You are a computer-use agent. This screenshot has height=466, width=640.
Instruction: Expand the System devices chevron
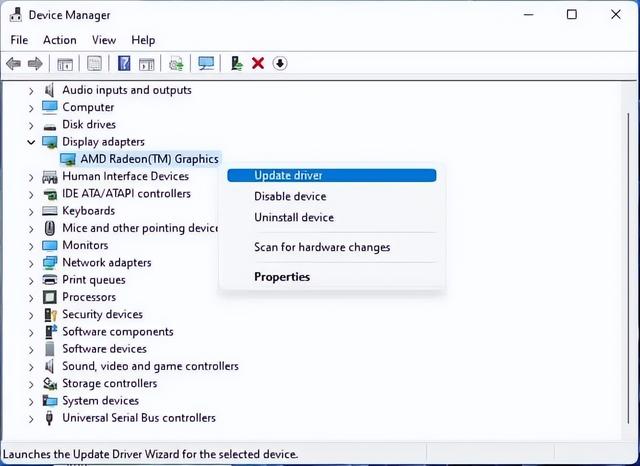tap(31, 401)
